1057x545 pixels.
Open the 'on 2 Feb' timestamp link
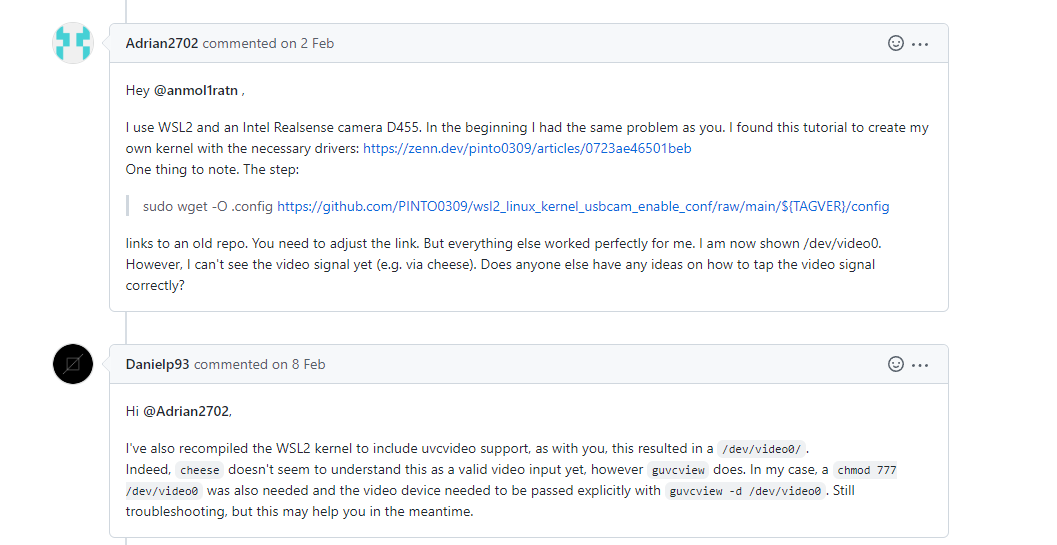307,43
